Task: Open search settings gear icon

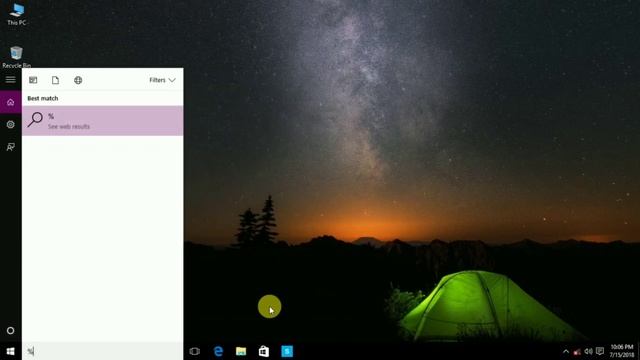Action: [11, 124]
